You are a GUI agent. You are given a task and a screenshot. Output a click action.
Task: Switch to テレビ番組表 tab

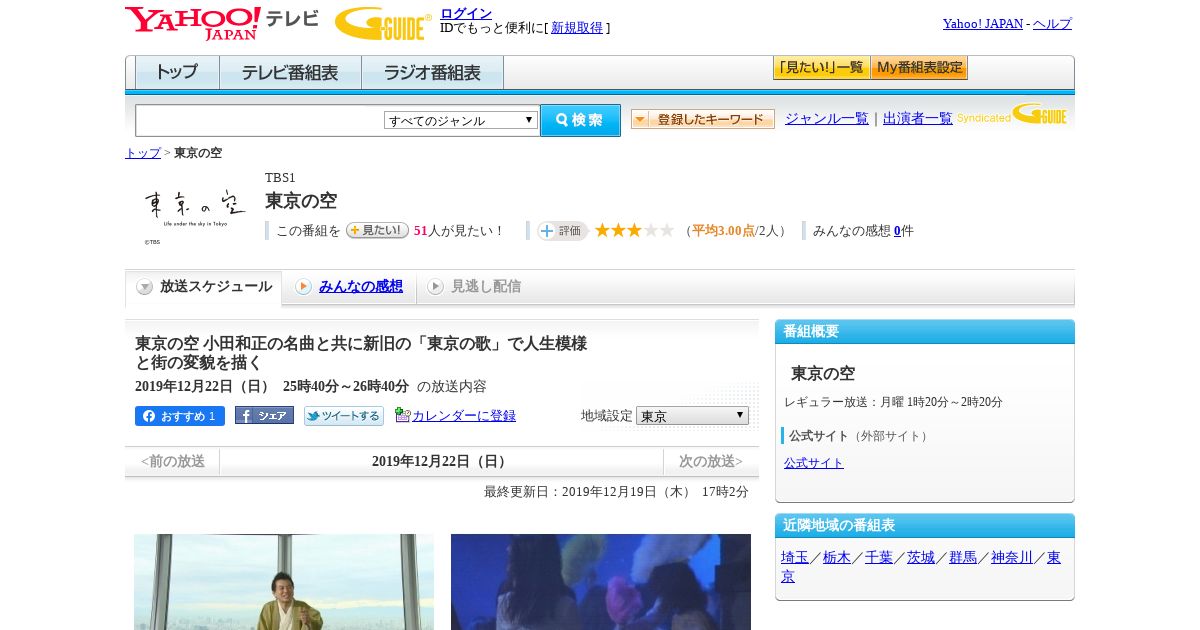point(290,72)
